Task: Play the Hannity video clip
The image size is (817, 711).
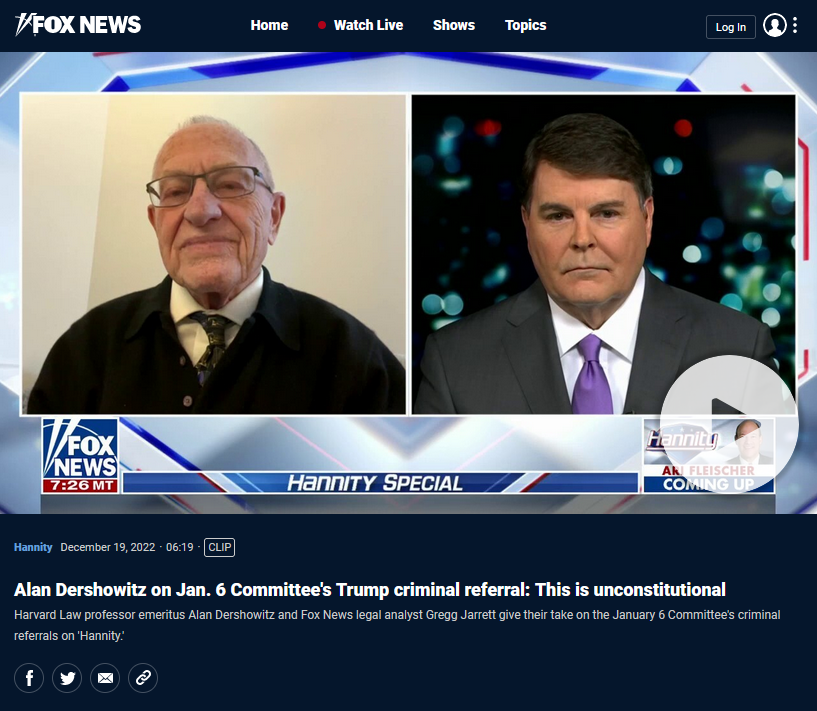Action: pos(729,424)
